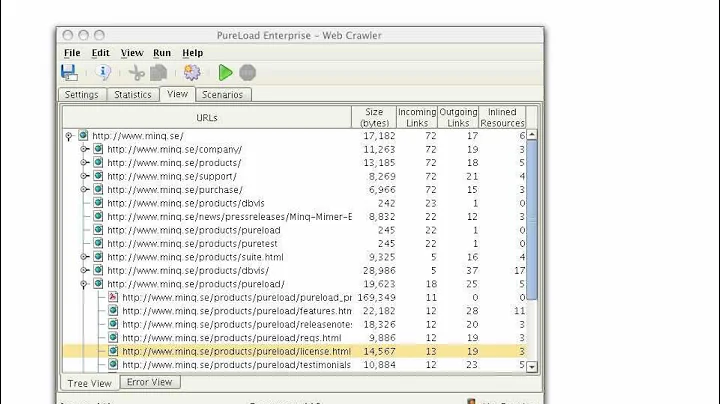Click page icon of reqs.html row
The width and height of the screenshot is (720, 404).
tap(113, 337)
